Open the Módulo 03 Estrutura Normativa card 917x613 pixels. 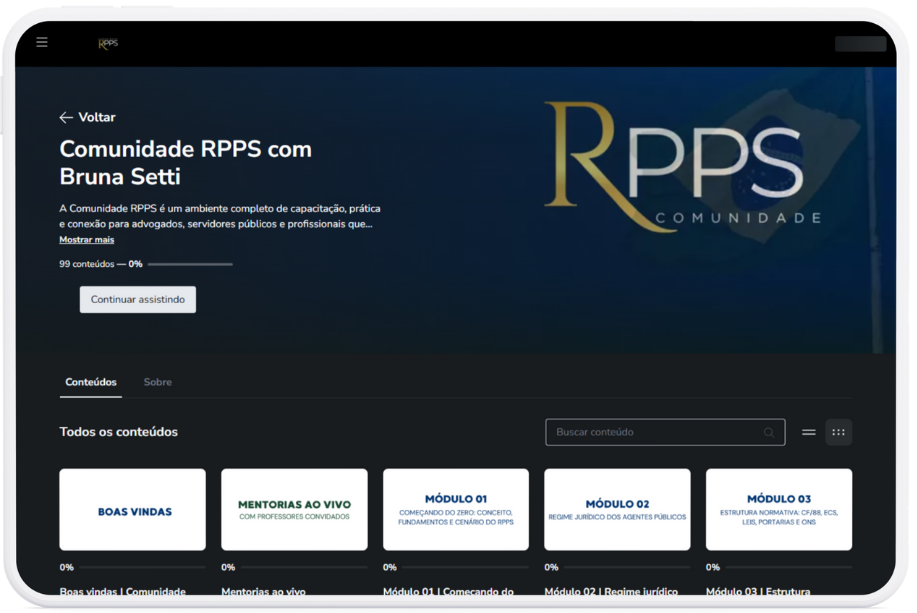click(779, 509)
